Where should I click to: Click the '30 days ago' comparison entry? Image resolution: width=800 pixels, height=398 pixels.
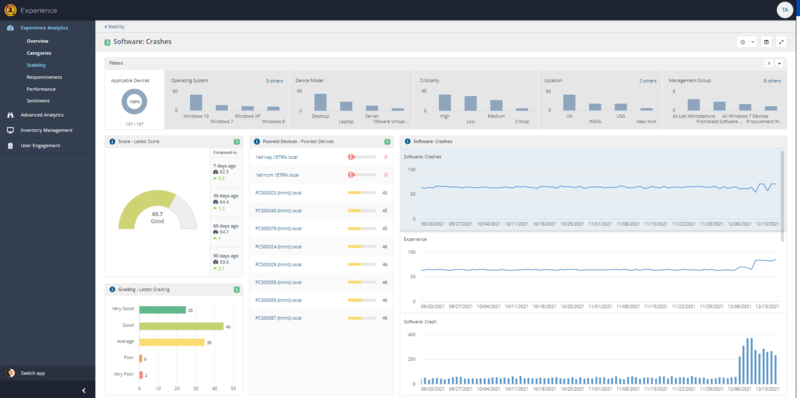click(x=226, y=202)
